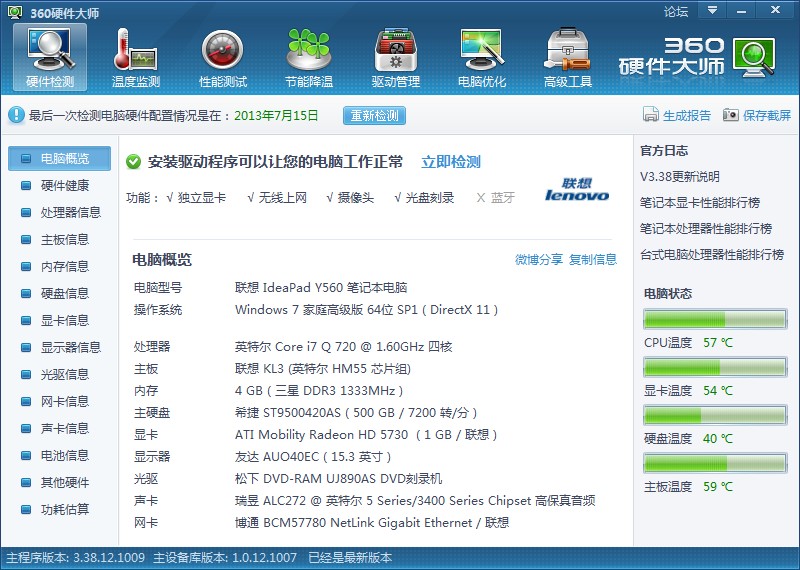Click the 保存截屏 save screenshot icon
Screen dimensions: 800x570
click(731, 115)
